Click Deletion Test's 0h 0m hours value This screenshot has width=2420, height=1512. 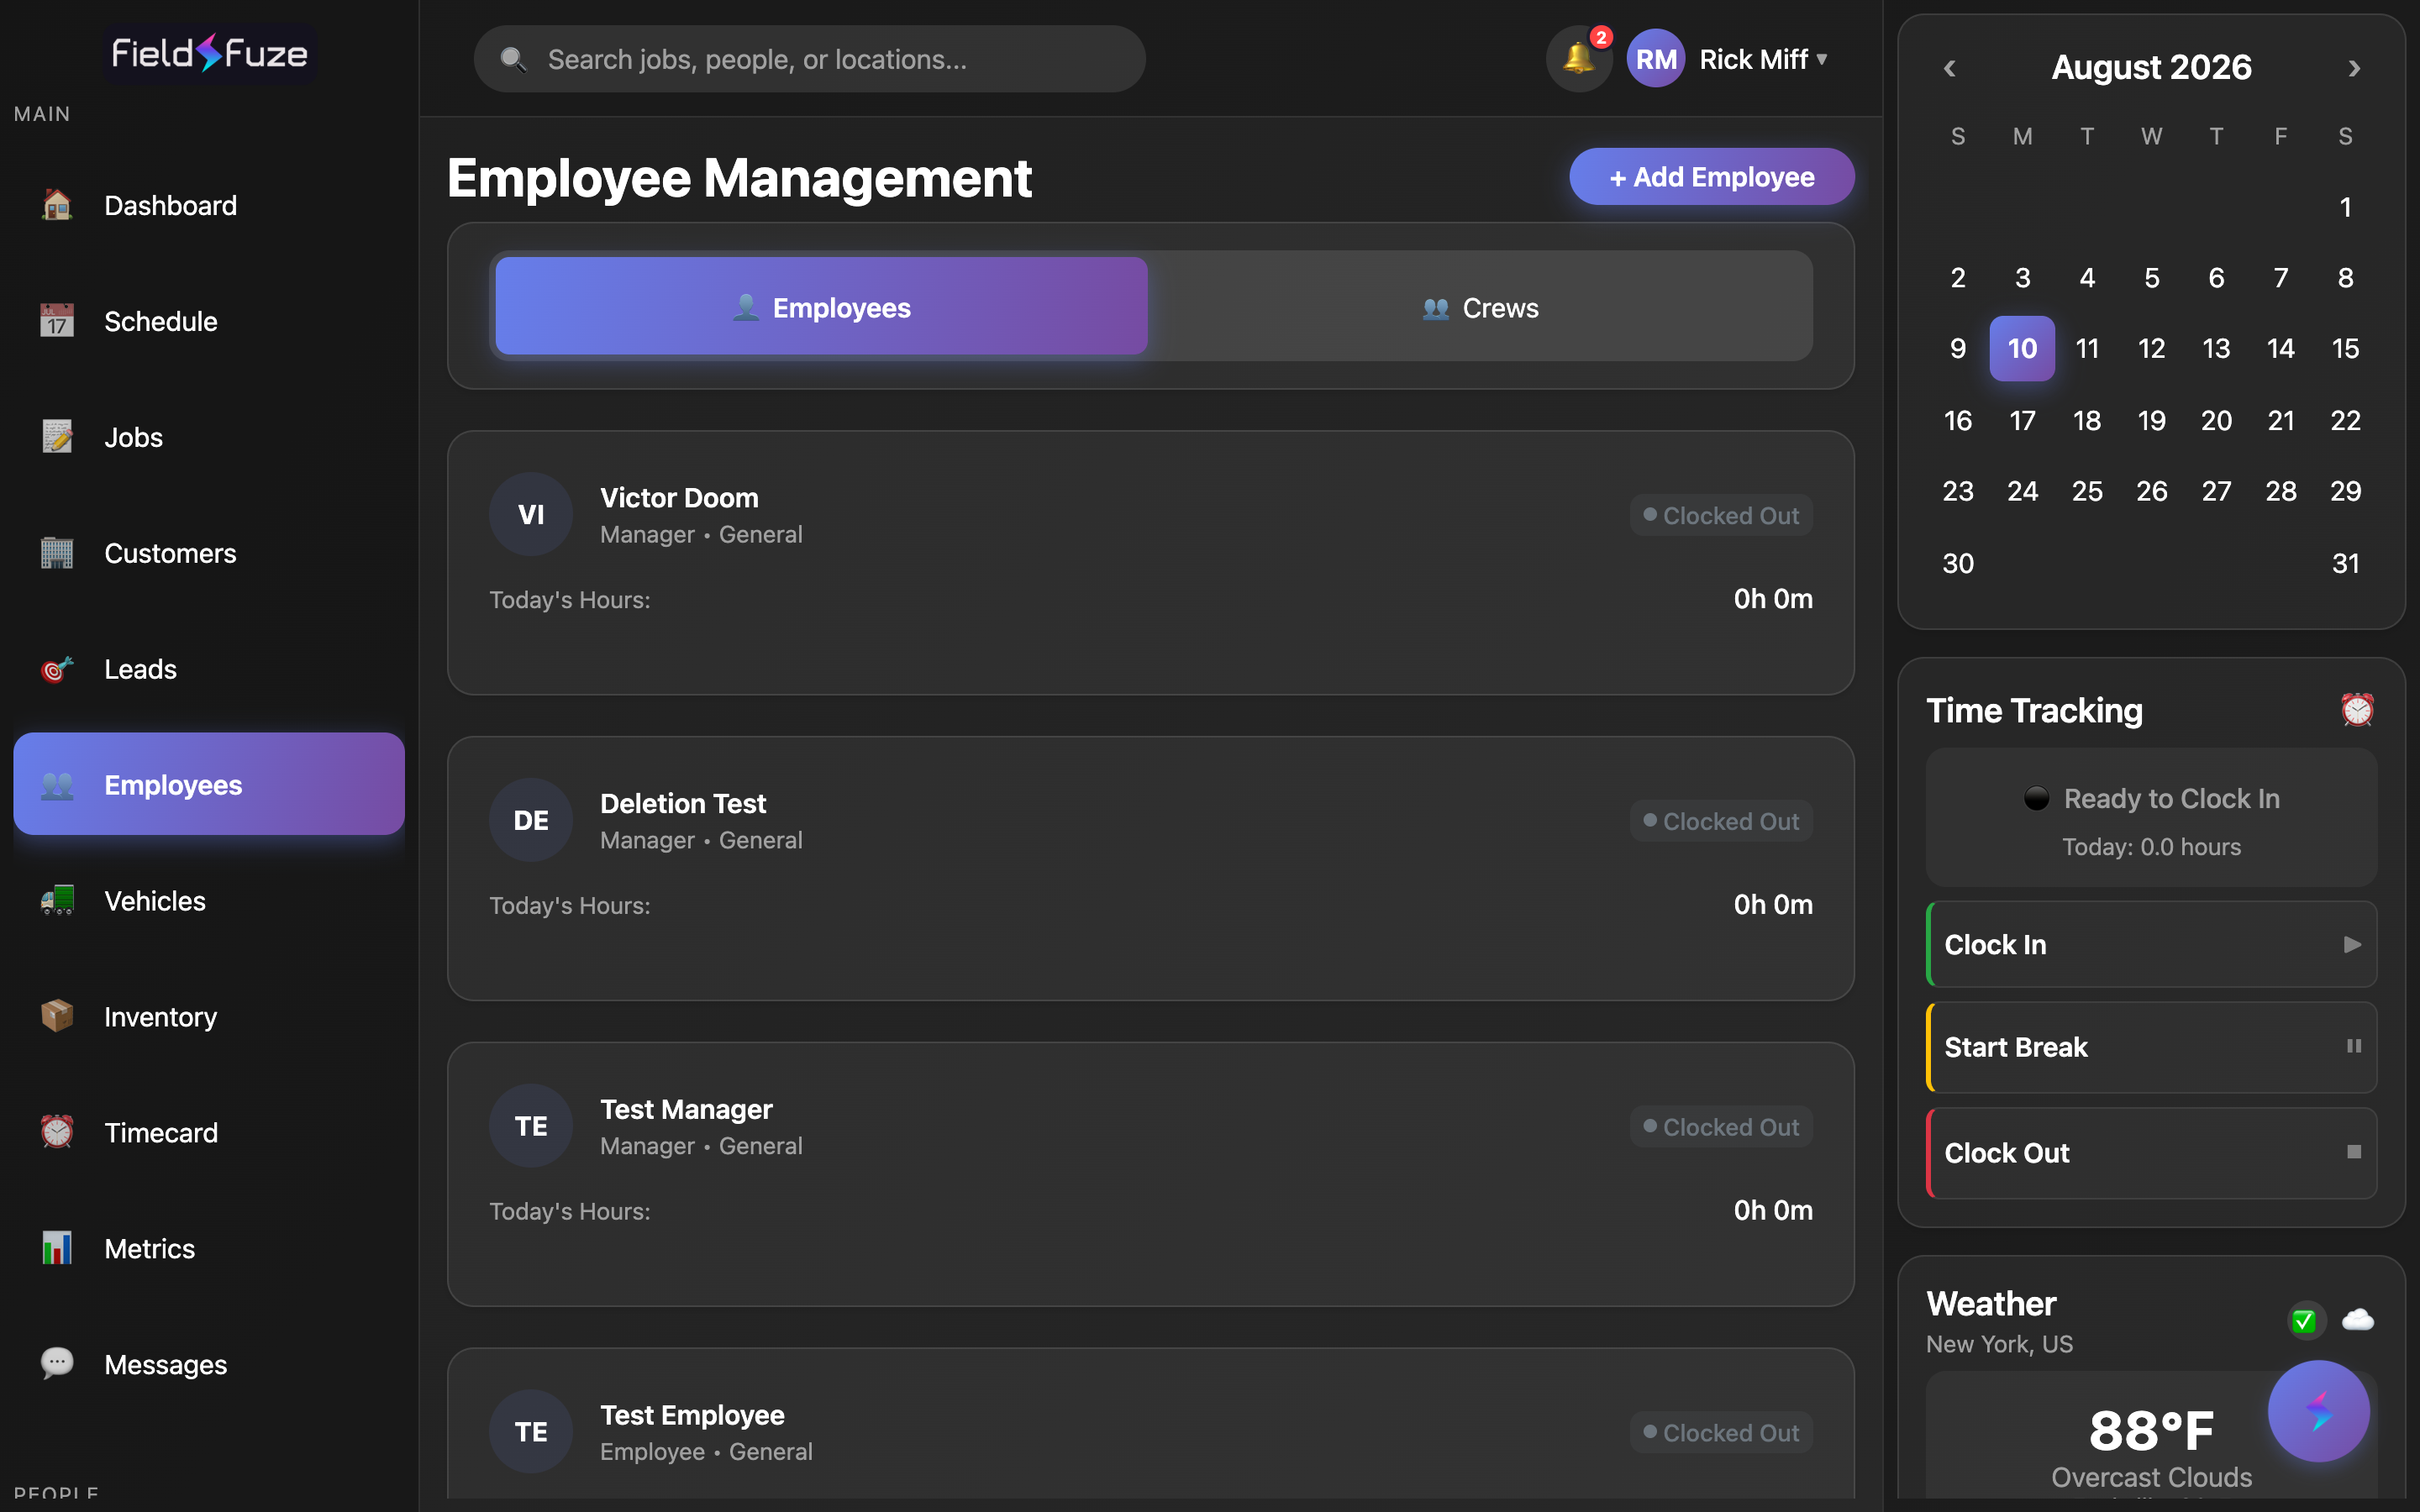pos(1773,904)
